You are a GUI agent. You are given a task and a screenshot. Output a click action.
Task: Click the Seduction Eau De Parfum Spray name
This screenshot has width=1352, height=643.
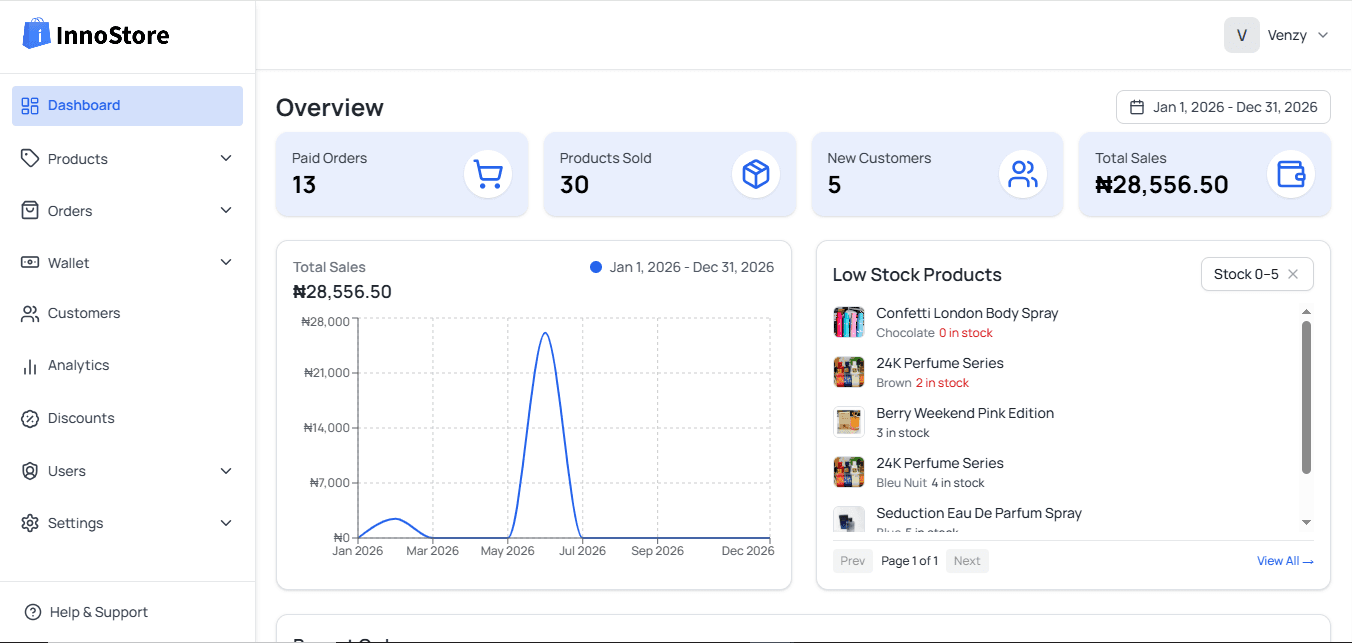pos(979,513)
